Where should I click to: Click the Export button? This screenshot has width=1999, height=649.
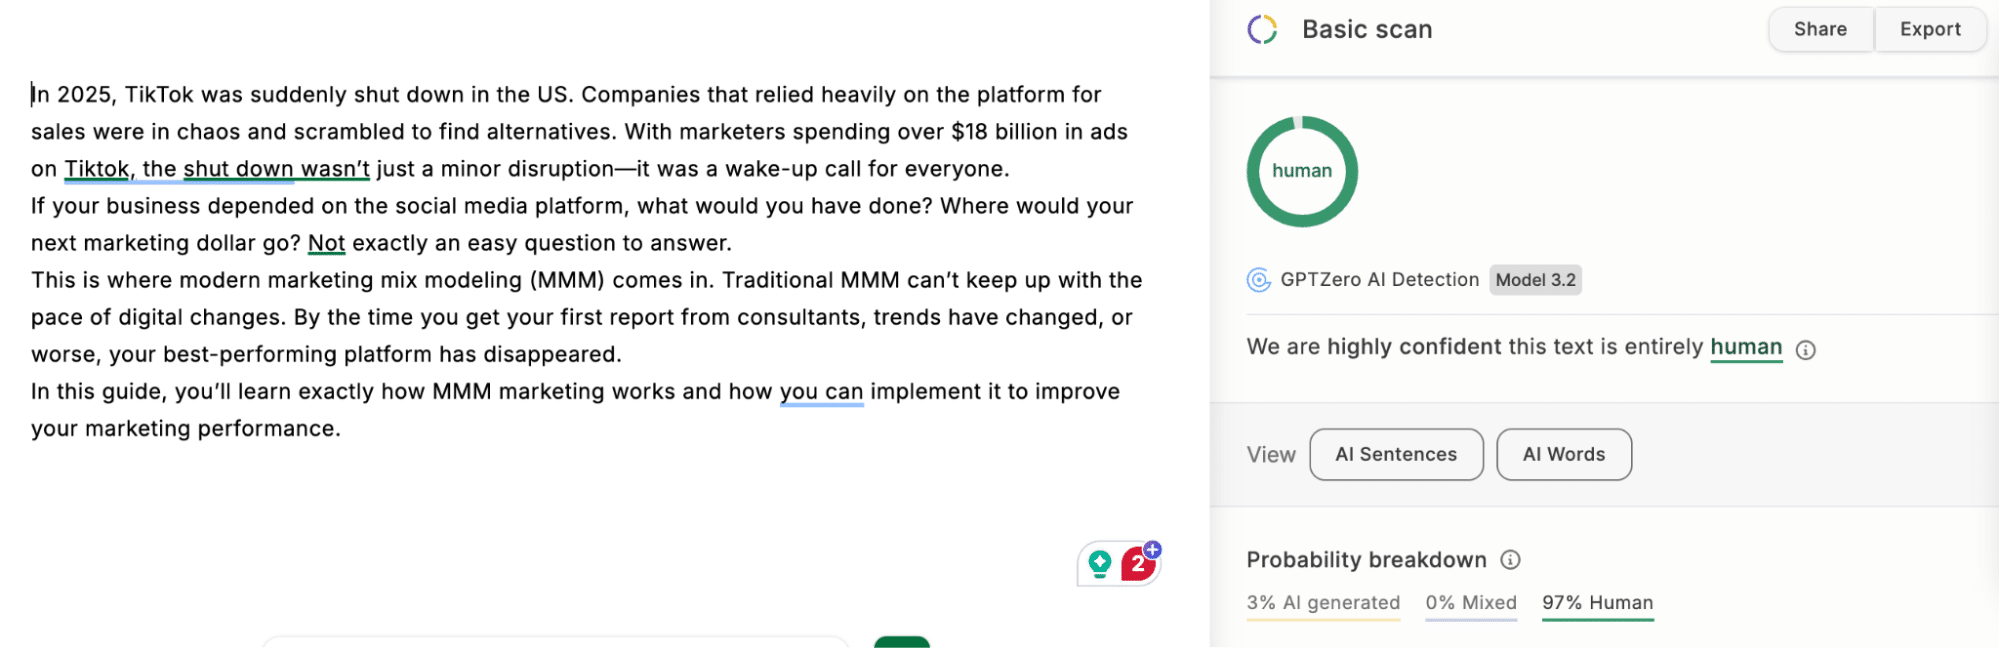(x=1930, y=30)
